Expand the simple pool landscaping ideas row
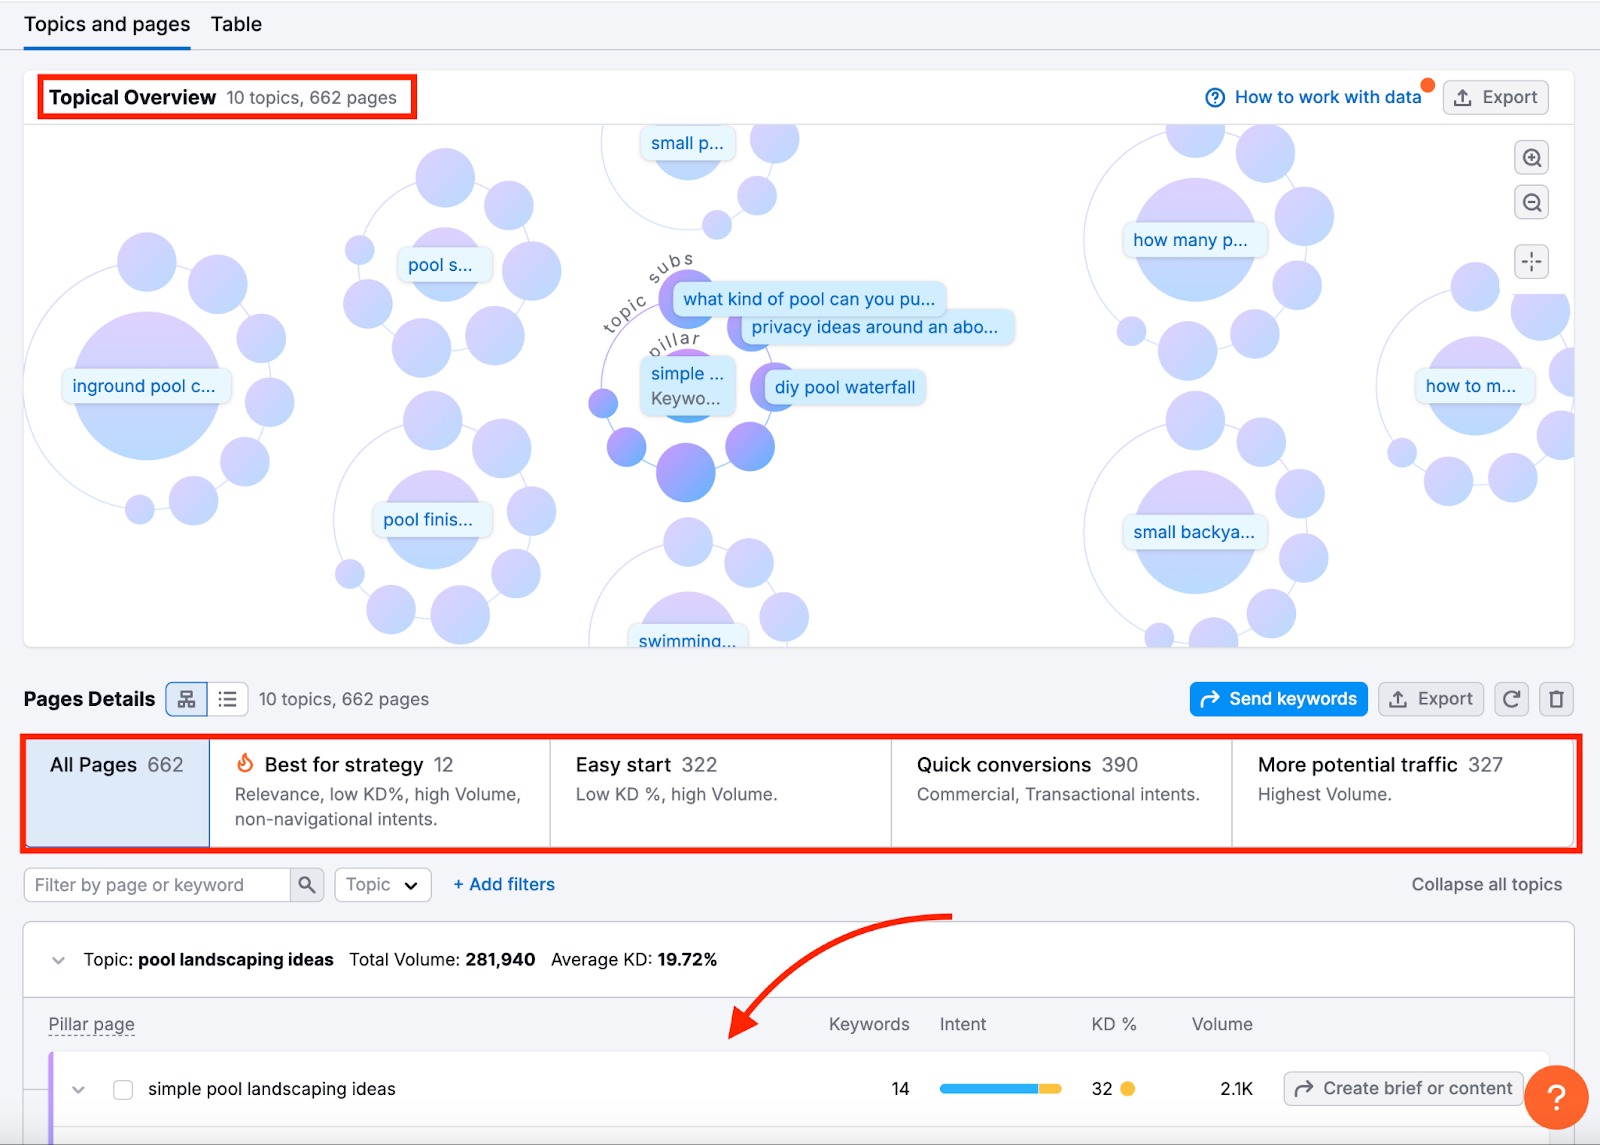Screen dimensions: 1600x1145 pyautogui.click(x=78, y=1089)
